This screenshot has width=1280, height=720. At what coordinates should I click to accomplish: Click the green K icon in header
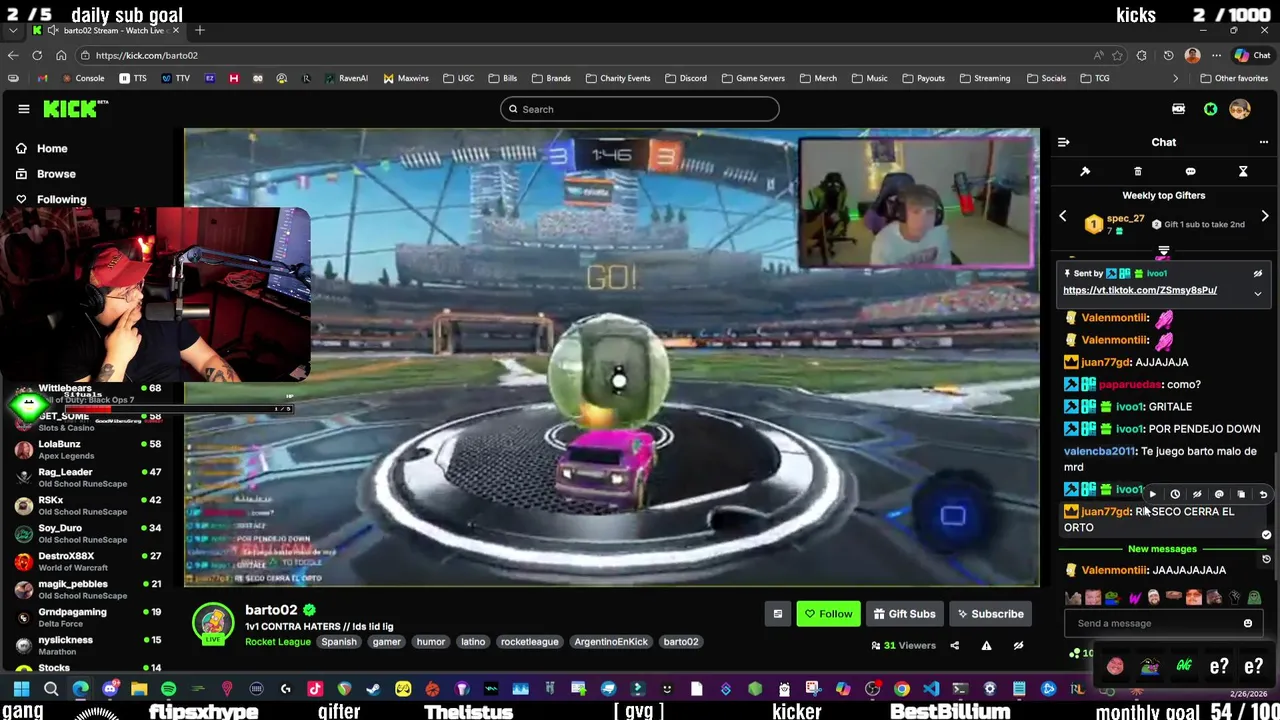click(1210, 109)
